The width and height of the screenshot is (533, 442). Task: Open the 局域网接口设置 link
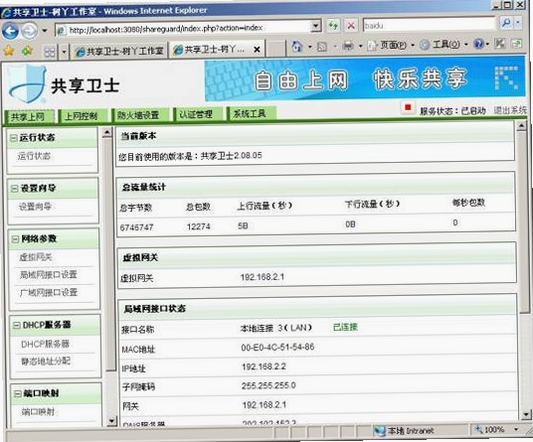[x=48, y=274]
